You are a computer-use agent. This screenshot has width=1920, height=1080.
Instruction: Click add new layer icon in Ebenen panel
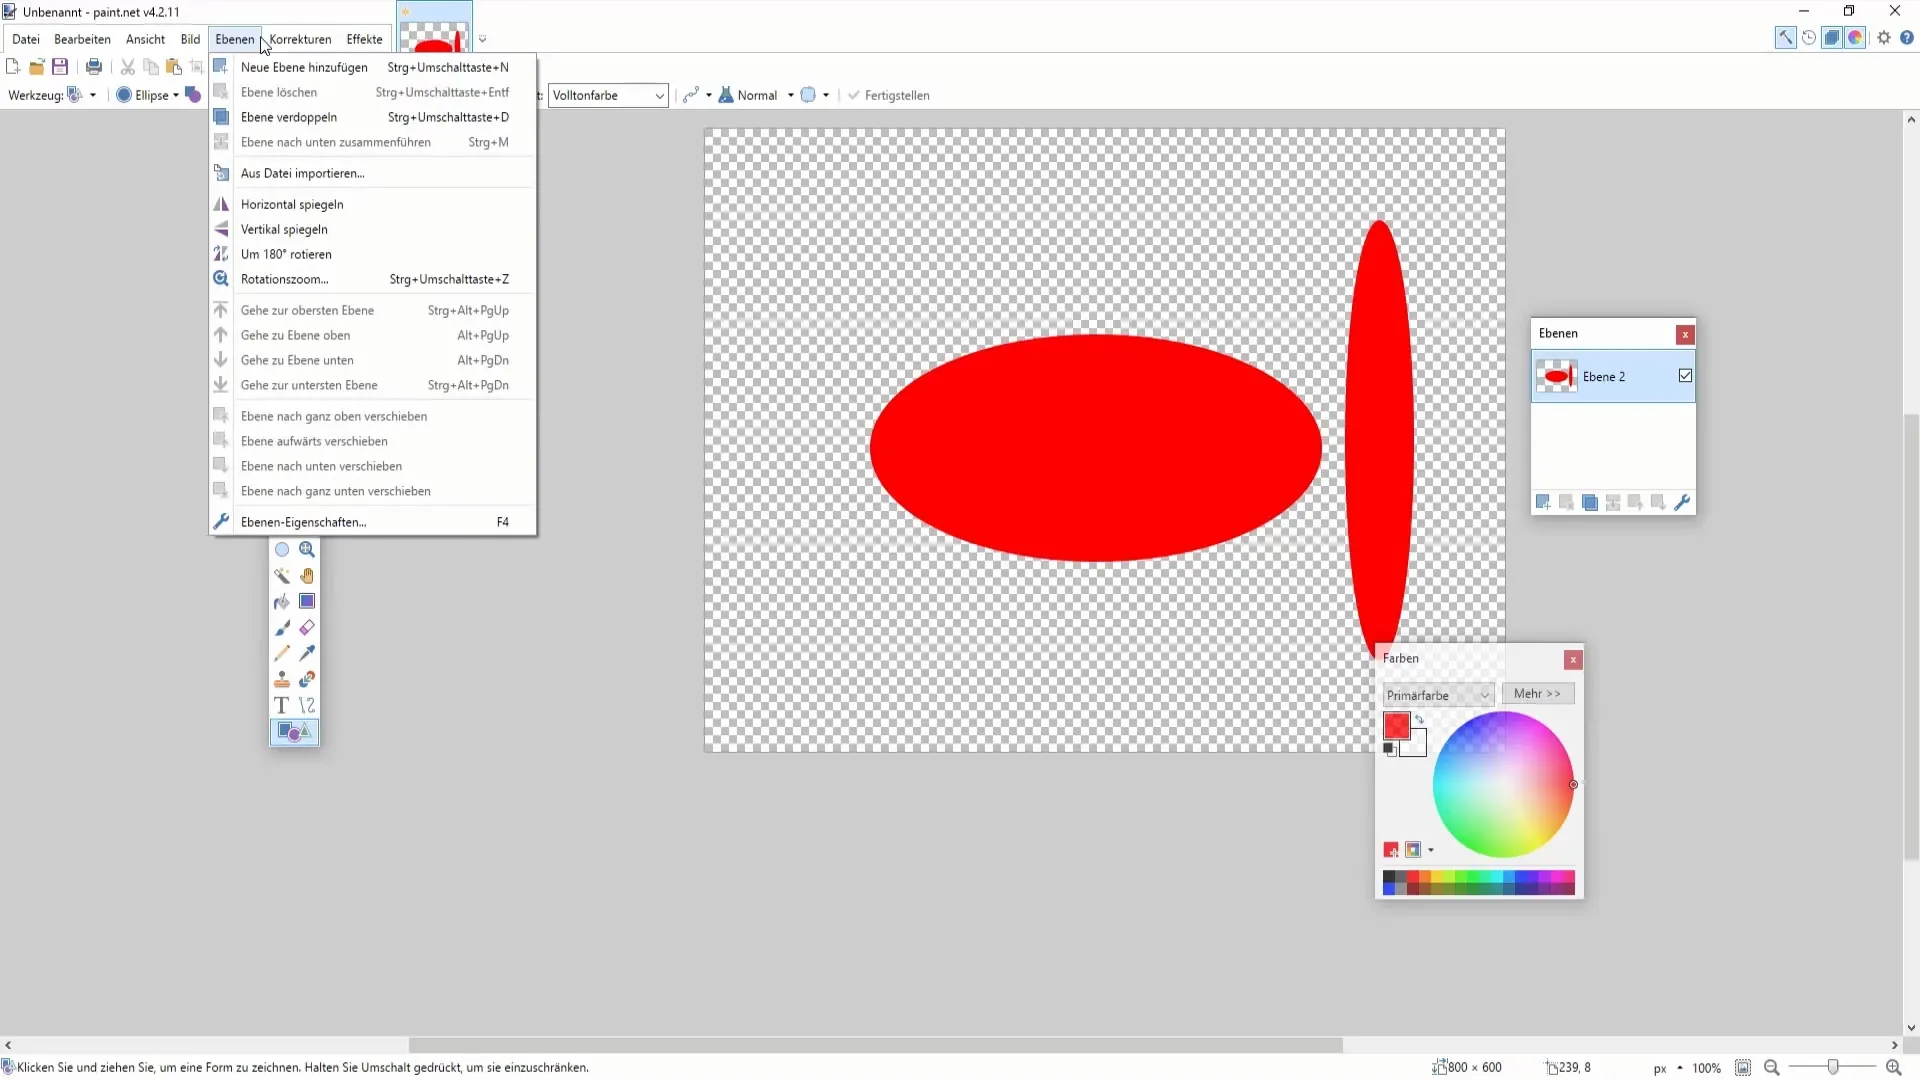tap(1543, 503)
